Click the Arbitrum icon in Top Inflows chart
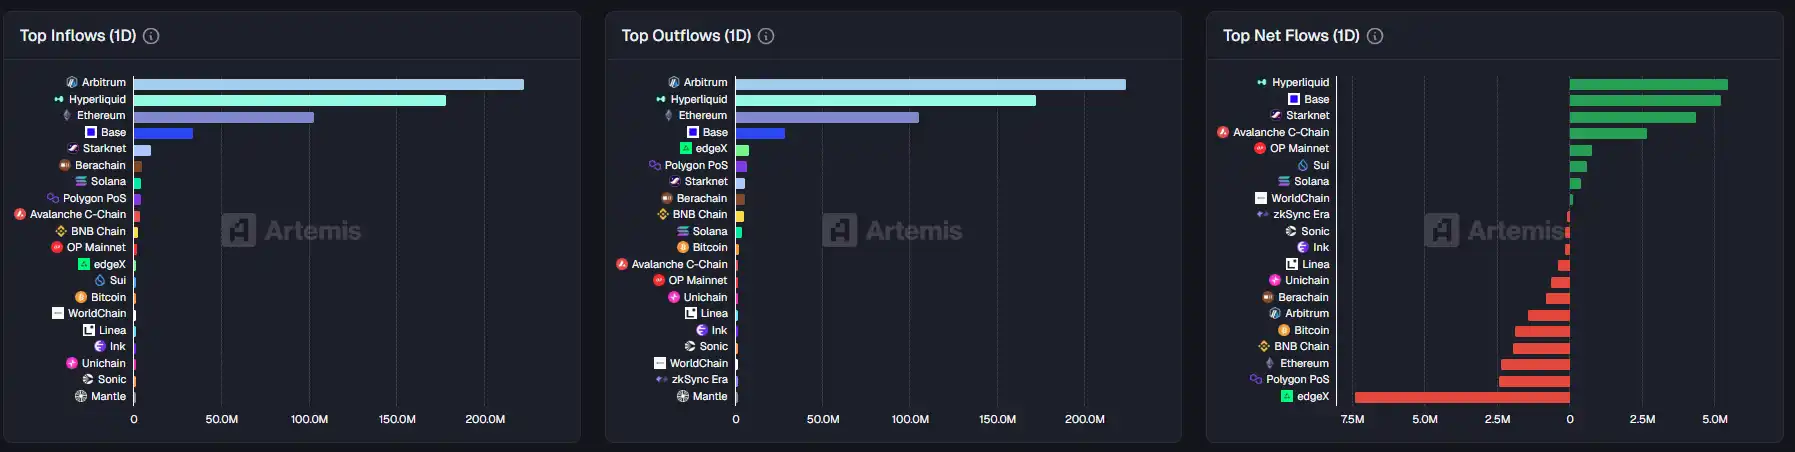Viewport: 1795px width, 452px height. [72, 83]
